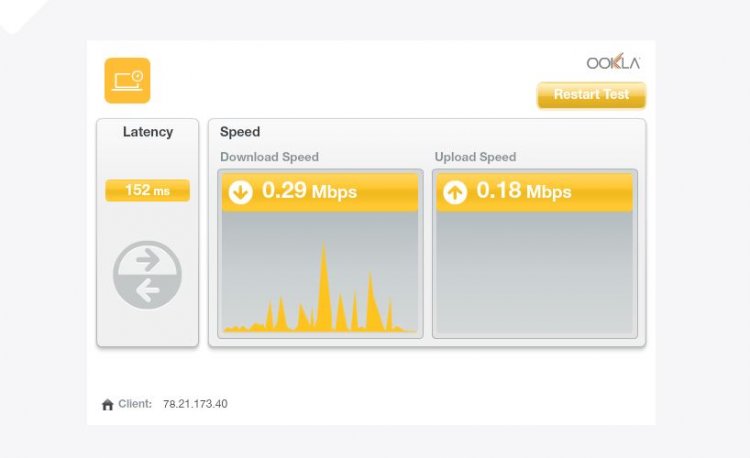This screenshot has width=750, height=458.
Task: Click the download speed graph
Action: 320,272
